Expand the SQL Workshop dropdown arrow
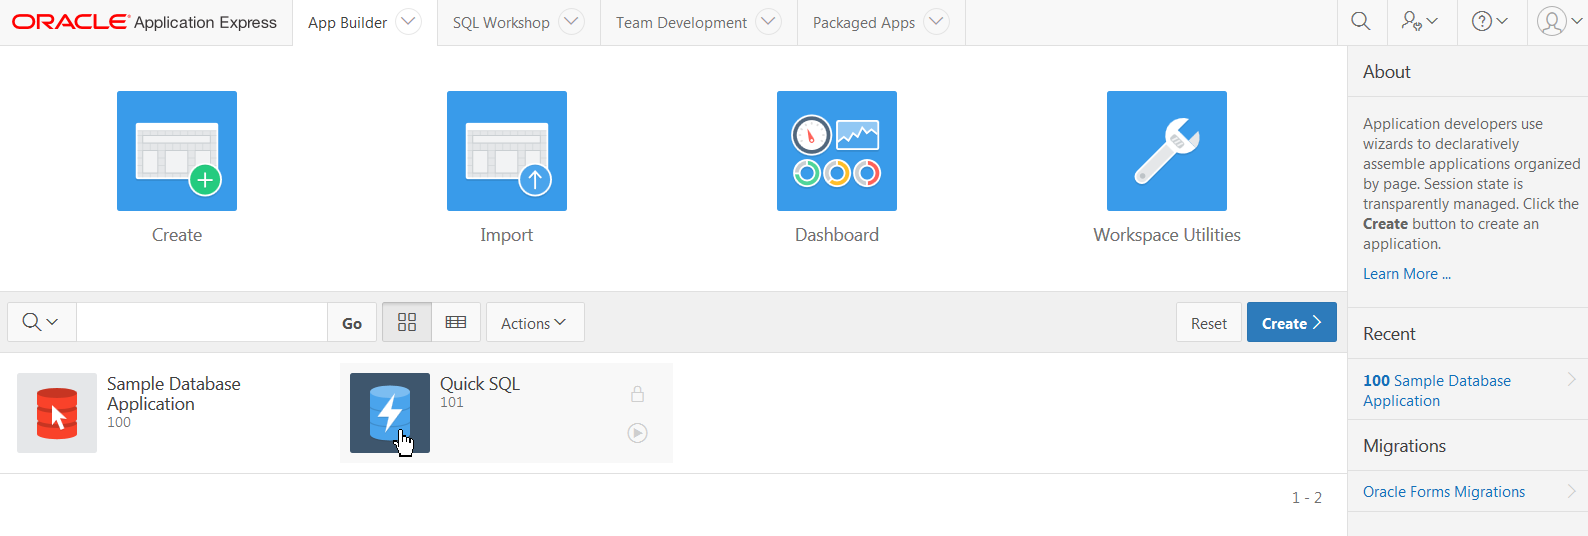 (x=571, y=22)
